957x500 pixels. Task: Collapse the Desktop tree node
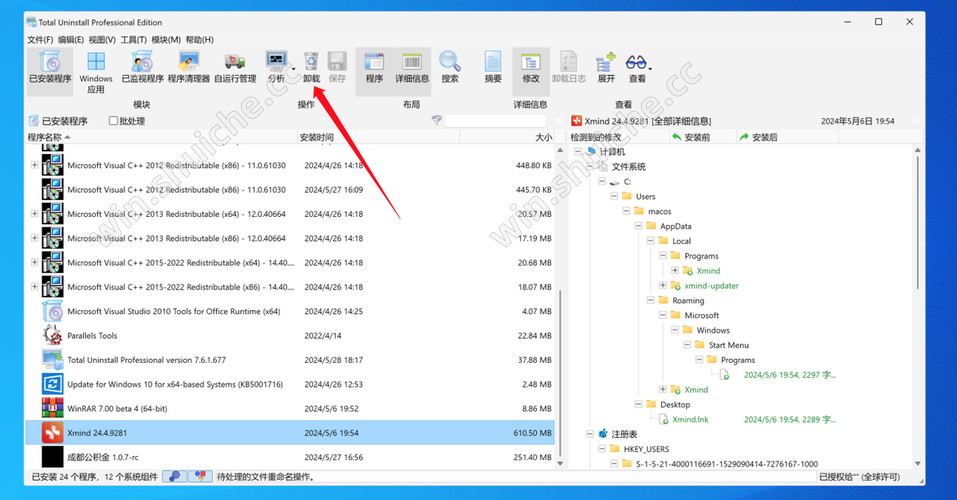tap(638, 404)
